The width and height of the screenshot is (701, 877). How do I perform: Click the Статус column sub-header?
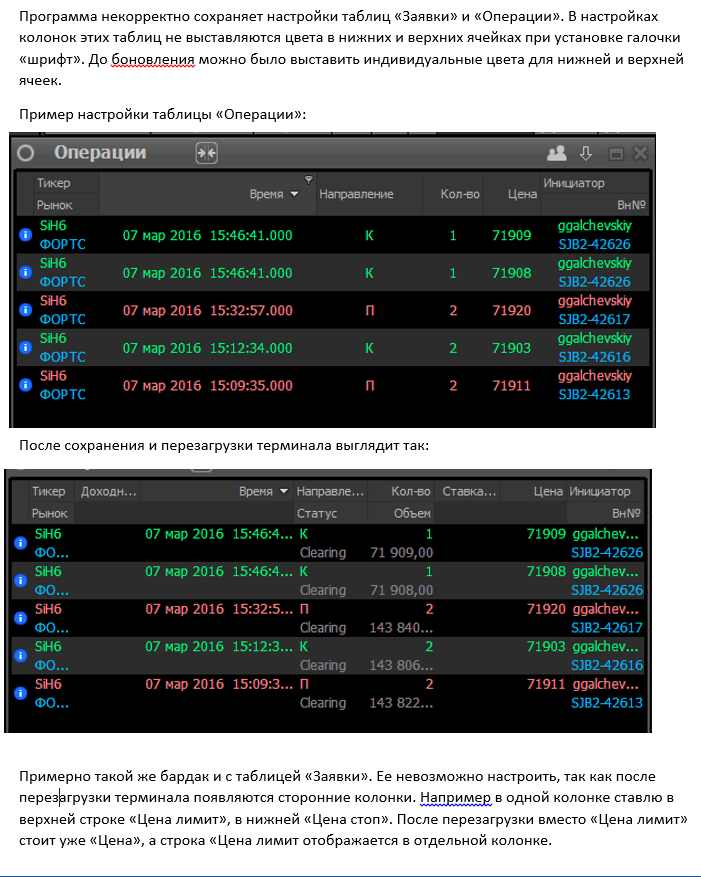(x=318, y=513)
